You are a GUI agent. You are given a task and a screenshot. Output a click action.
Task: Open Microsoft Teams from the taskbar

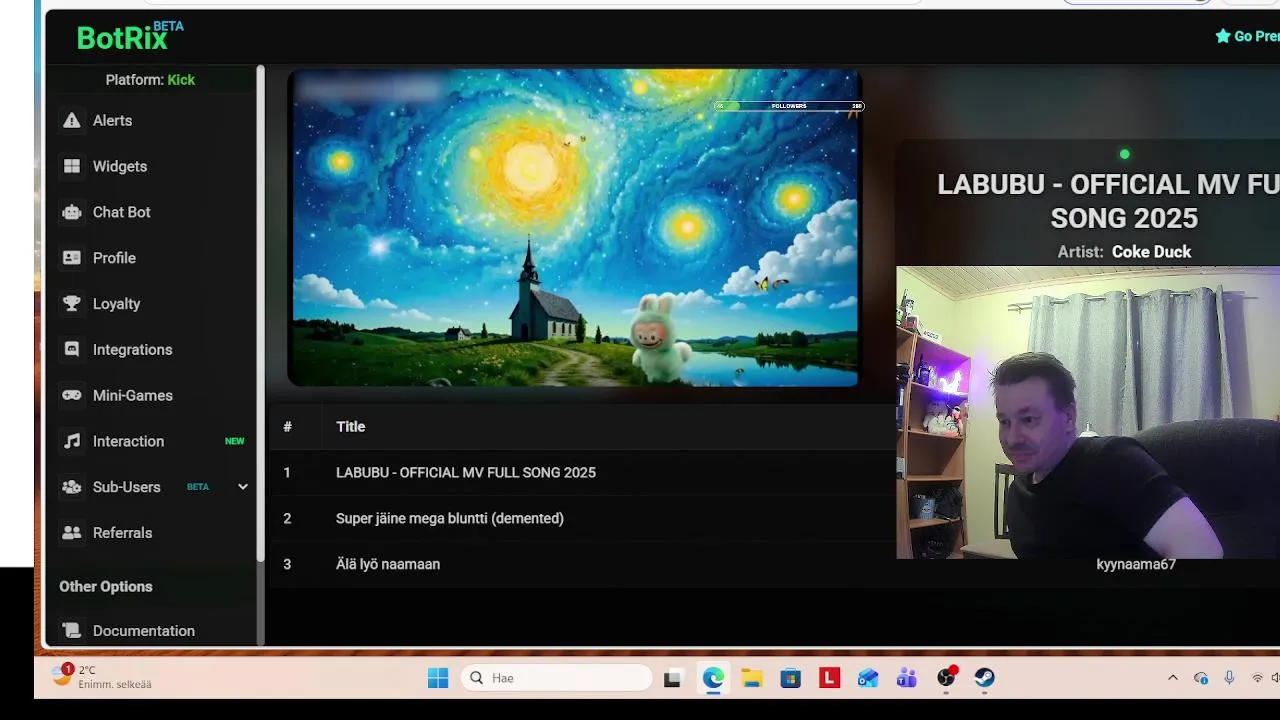(x=907, y=678)
